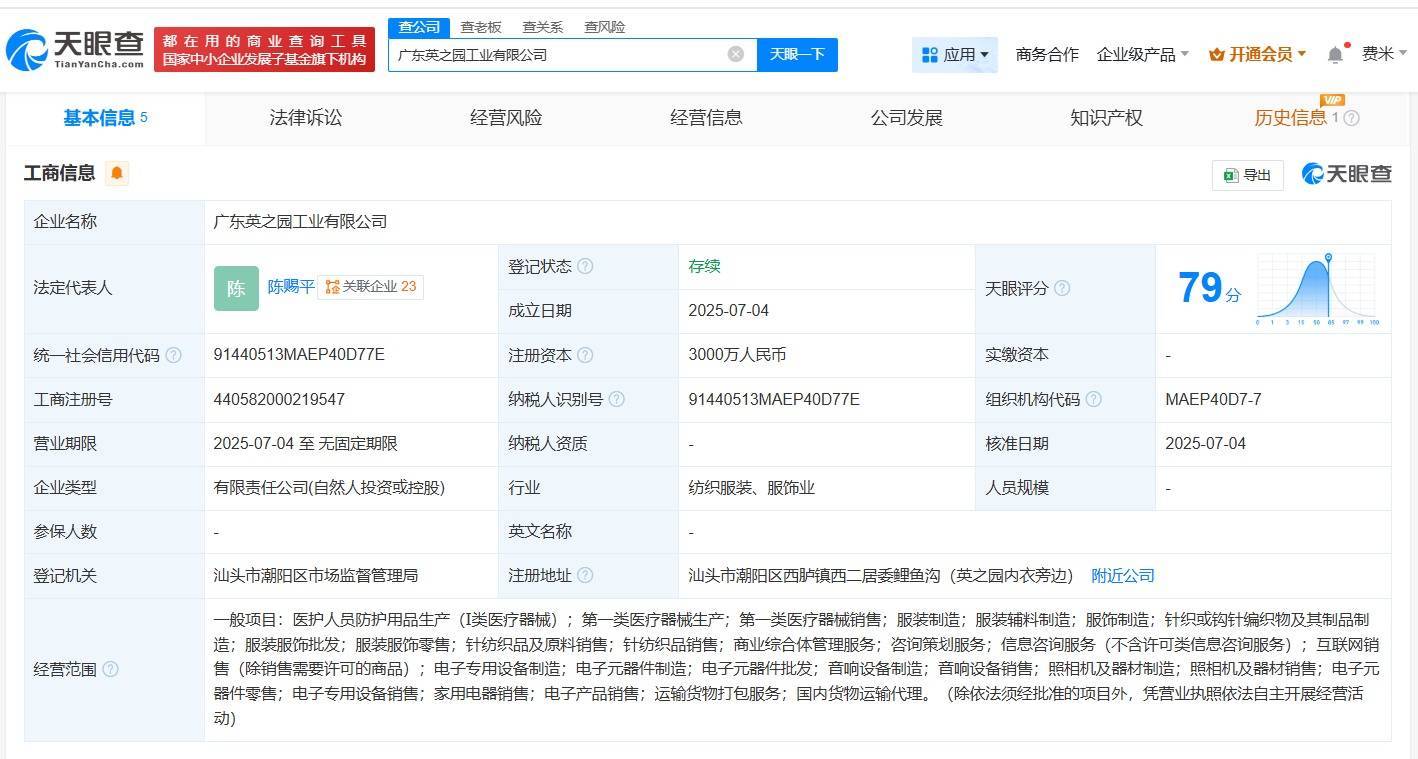Click the 天眼查 logo above the table

click(x=1347, y=174)
